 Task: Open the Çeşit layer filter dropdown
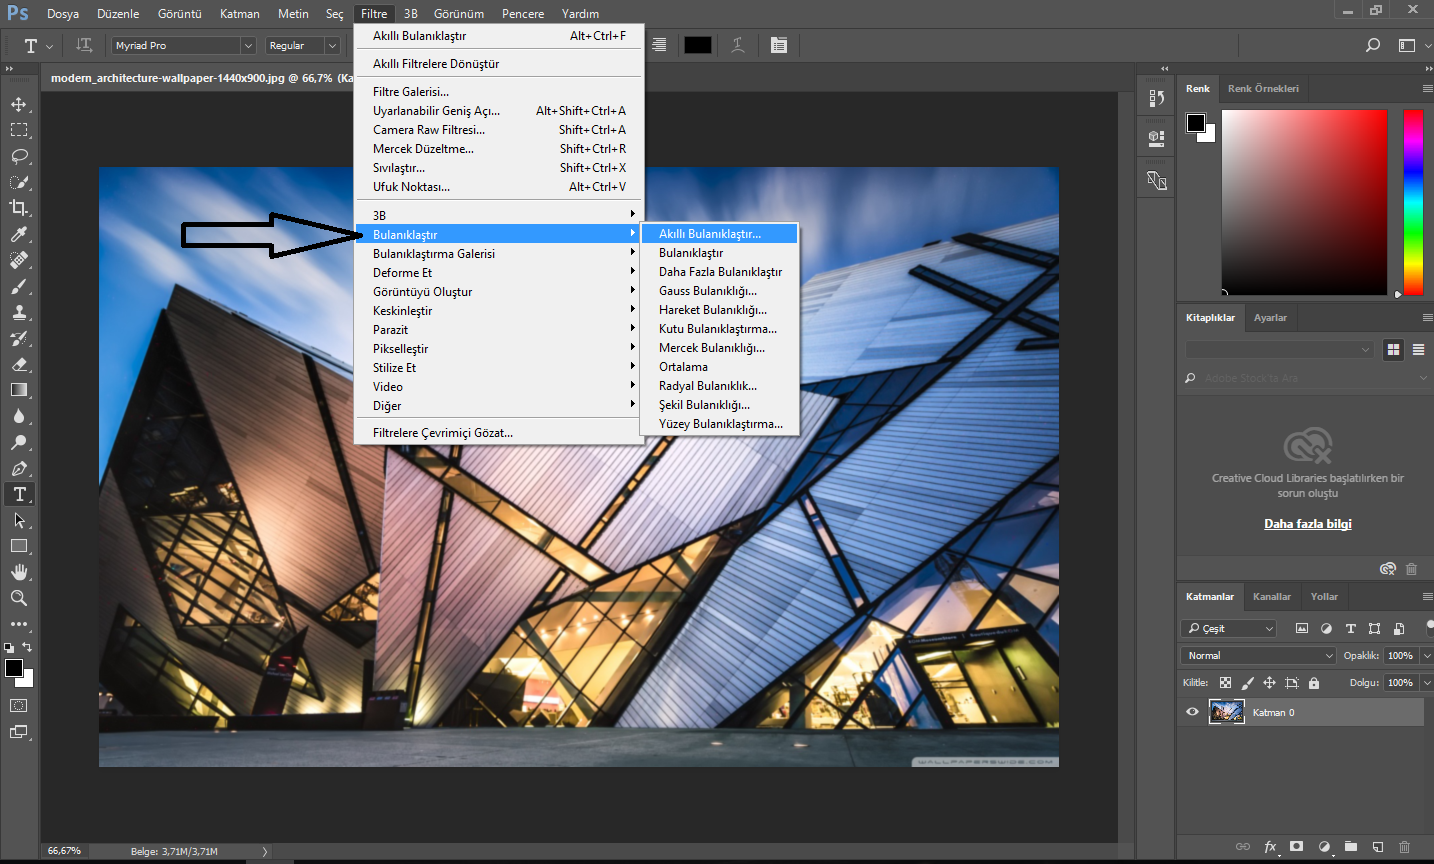tap(1230, 628)
